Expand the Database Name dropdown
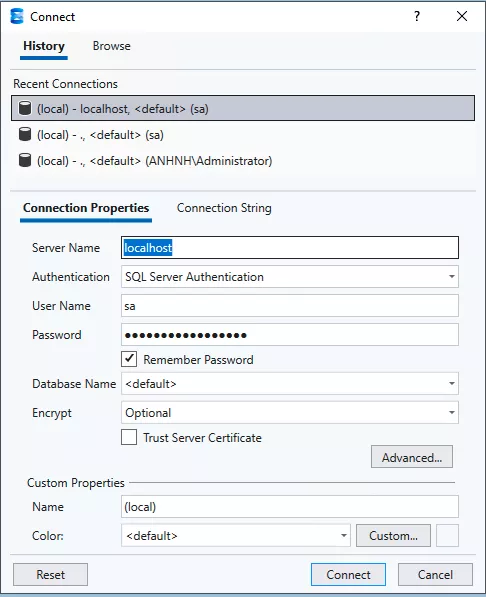Viewport: 486px width, 597px height. pos(290,384)
